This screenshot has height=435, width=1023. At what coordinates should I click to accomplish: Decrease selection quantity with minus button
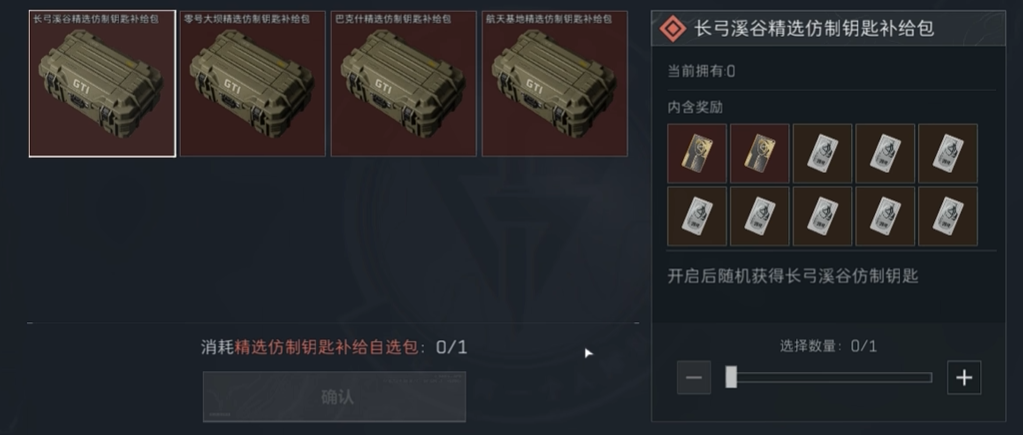point(694,377)
